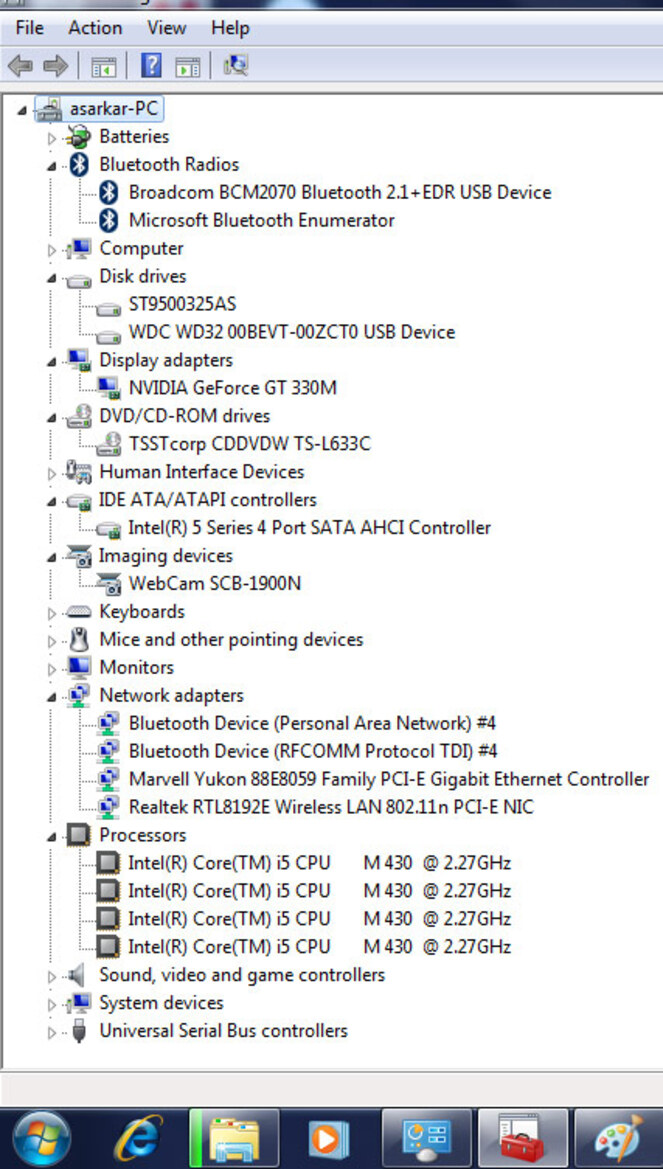663x1169 pixels.
Task: Click the Computer category label
Action: (141, 248)
